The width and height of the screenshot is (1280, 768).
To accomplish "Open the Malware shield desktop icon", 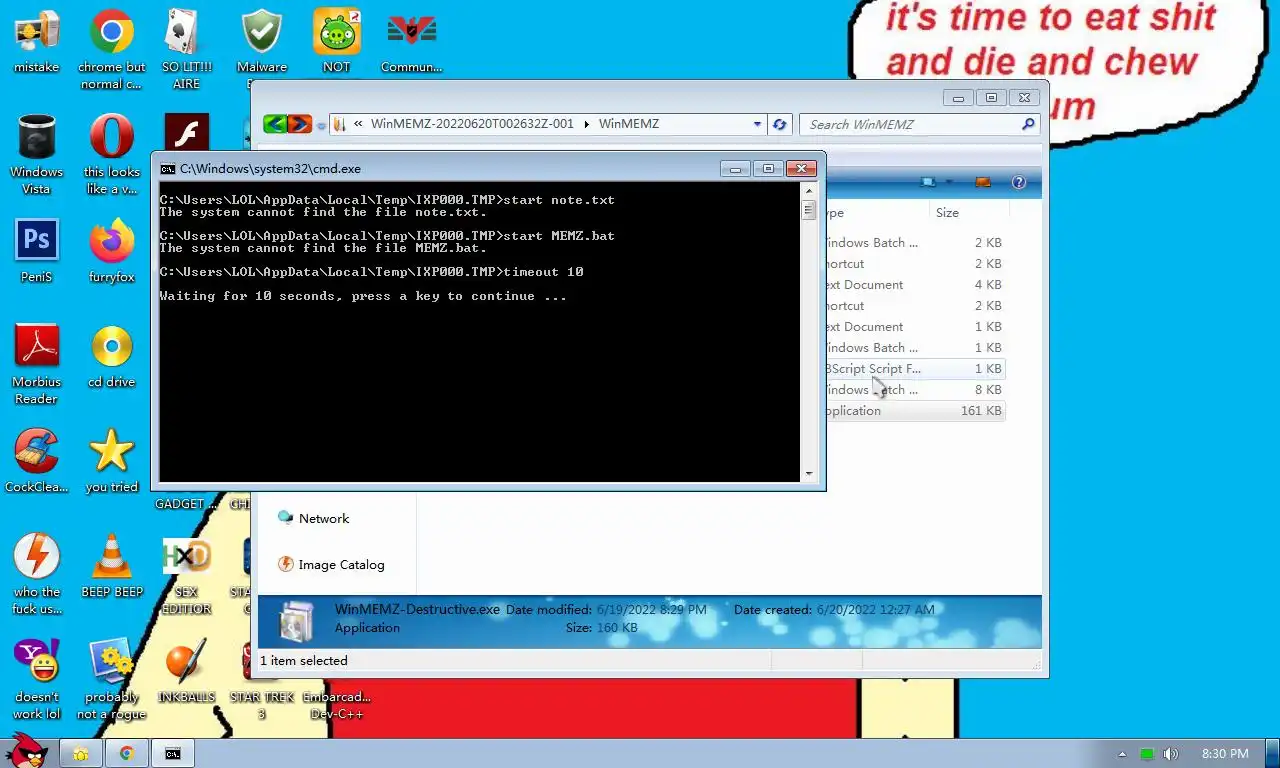I will tap(261, 42).
